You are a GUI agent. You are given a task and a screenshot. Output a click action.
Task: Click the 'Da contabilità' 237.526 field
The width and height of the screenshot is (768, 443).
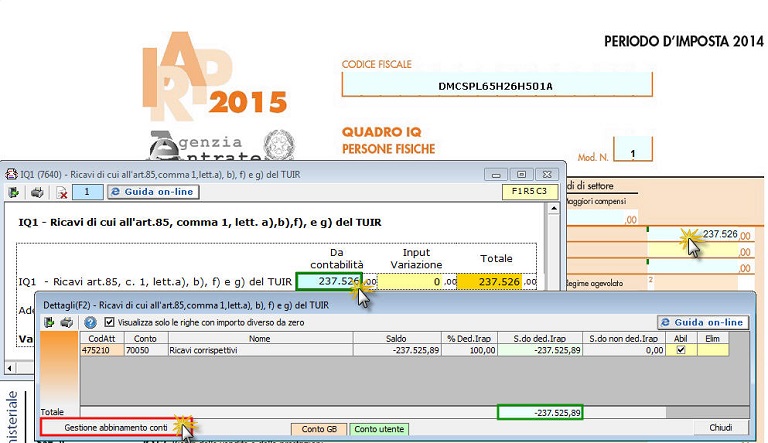click(327, 282)
